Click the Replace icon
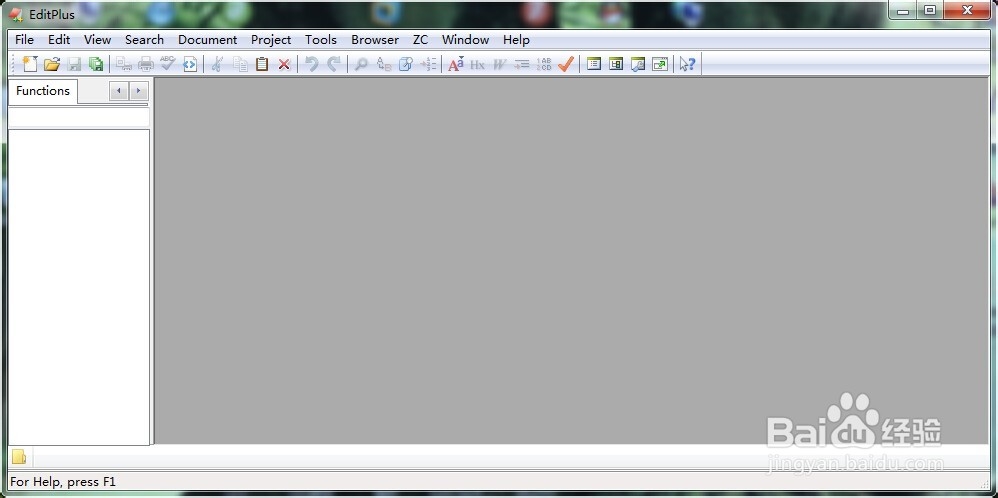Screen dimensions: 998x498 coord(383,64)
